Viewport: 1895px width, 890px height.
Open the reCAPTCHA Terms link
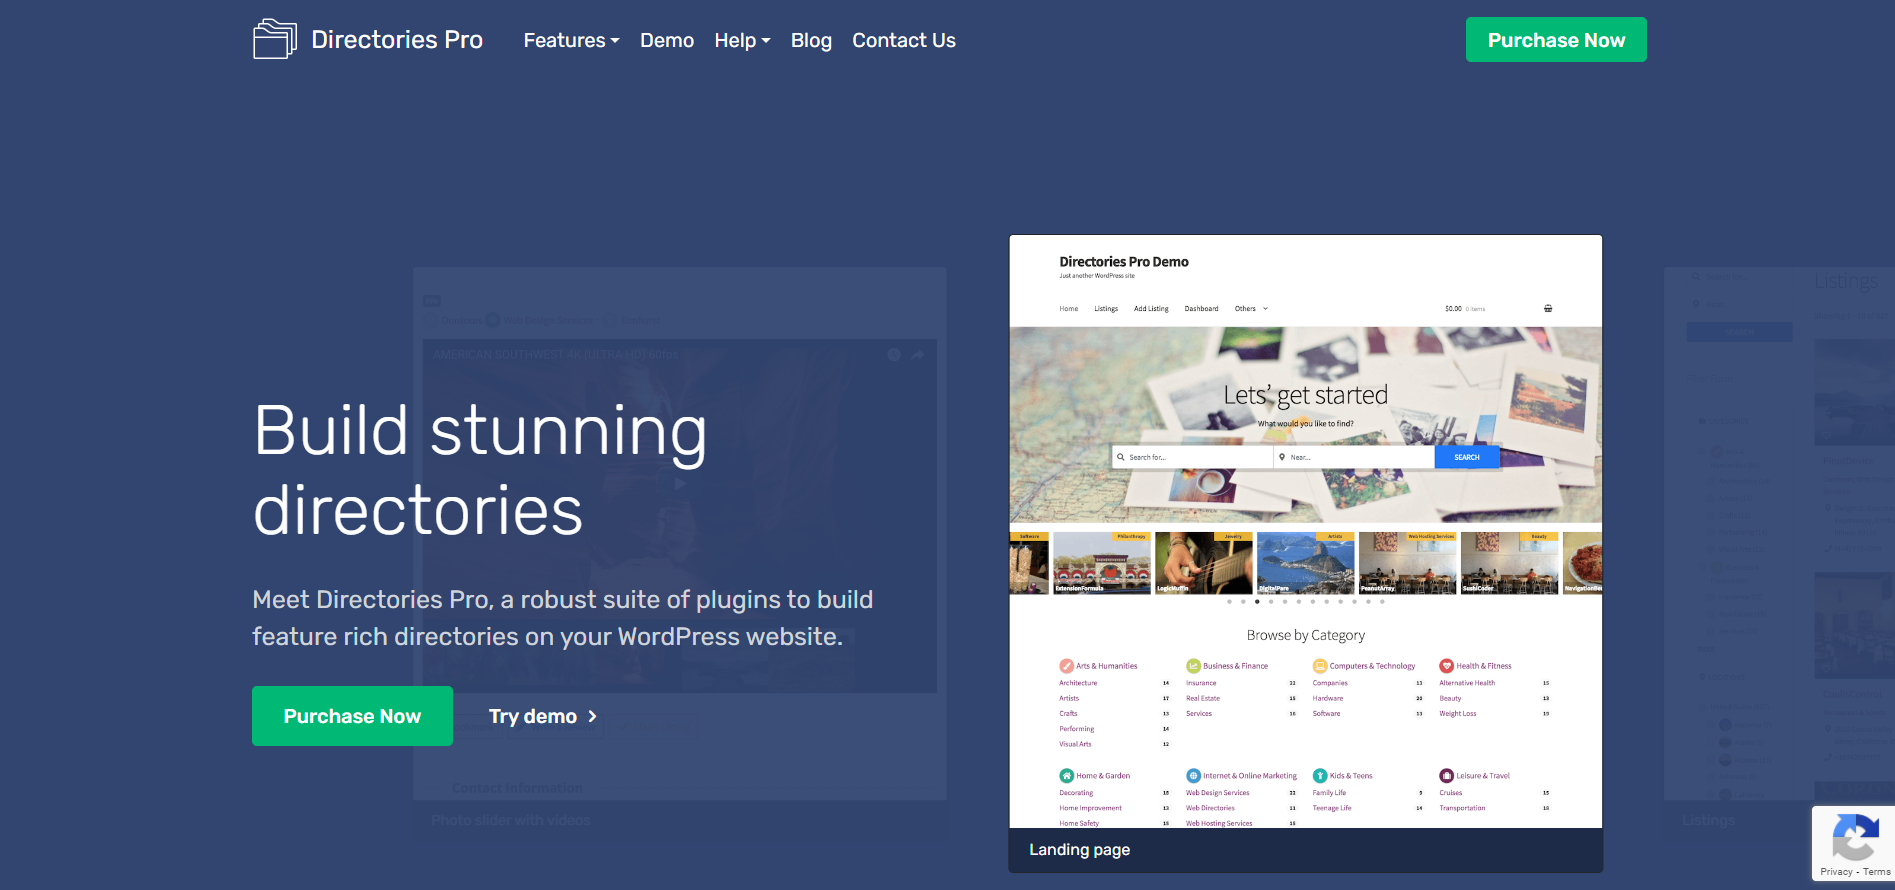point(1877,872)
